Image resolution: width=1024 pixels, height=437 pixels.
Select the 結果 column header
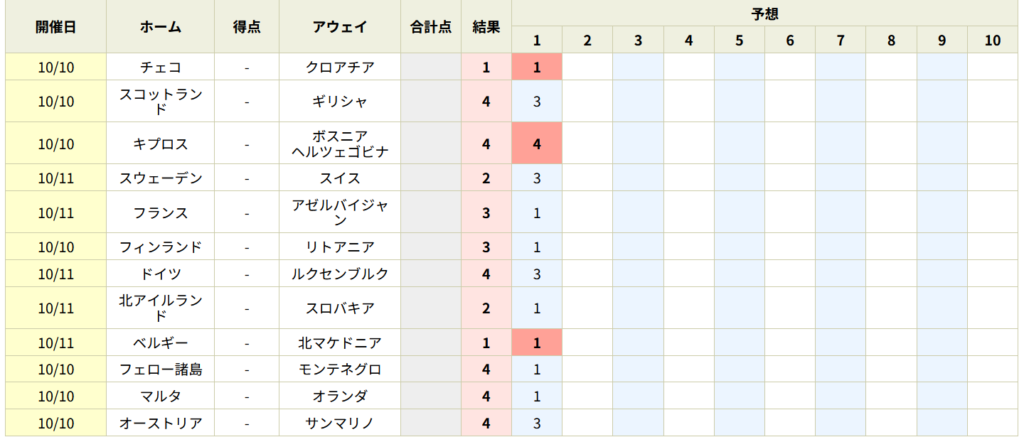tap(486, 27)
